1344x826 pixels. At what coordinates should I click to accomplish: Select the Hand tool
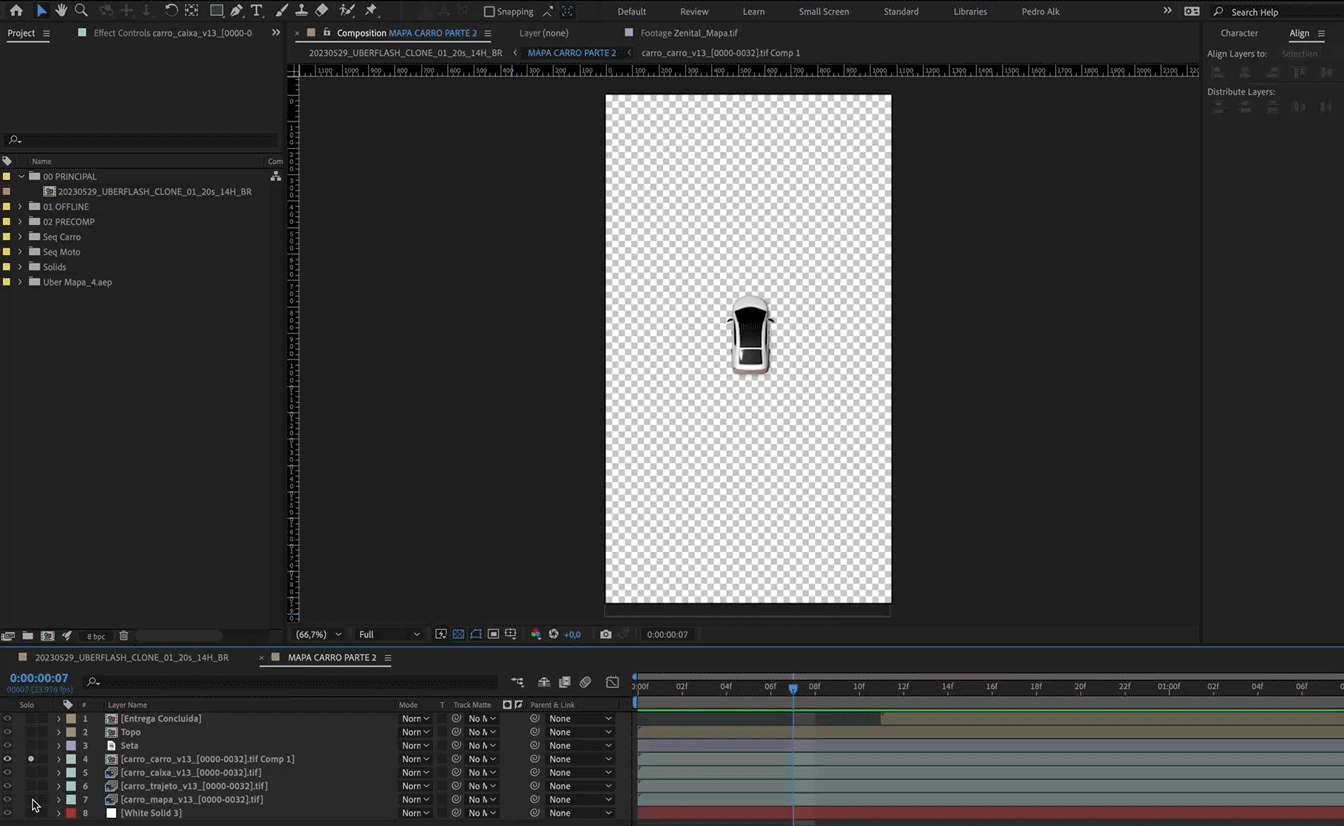(61, 11)
